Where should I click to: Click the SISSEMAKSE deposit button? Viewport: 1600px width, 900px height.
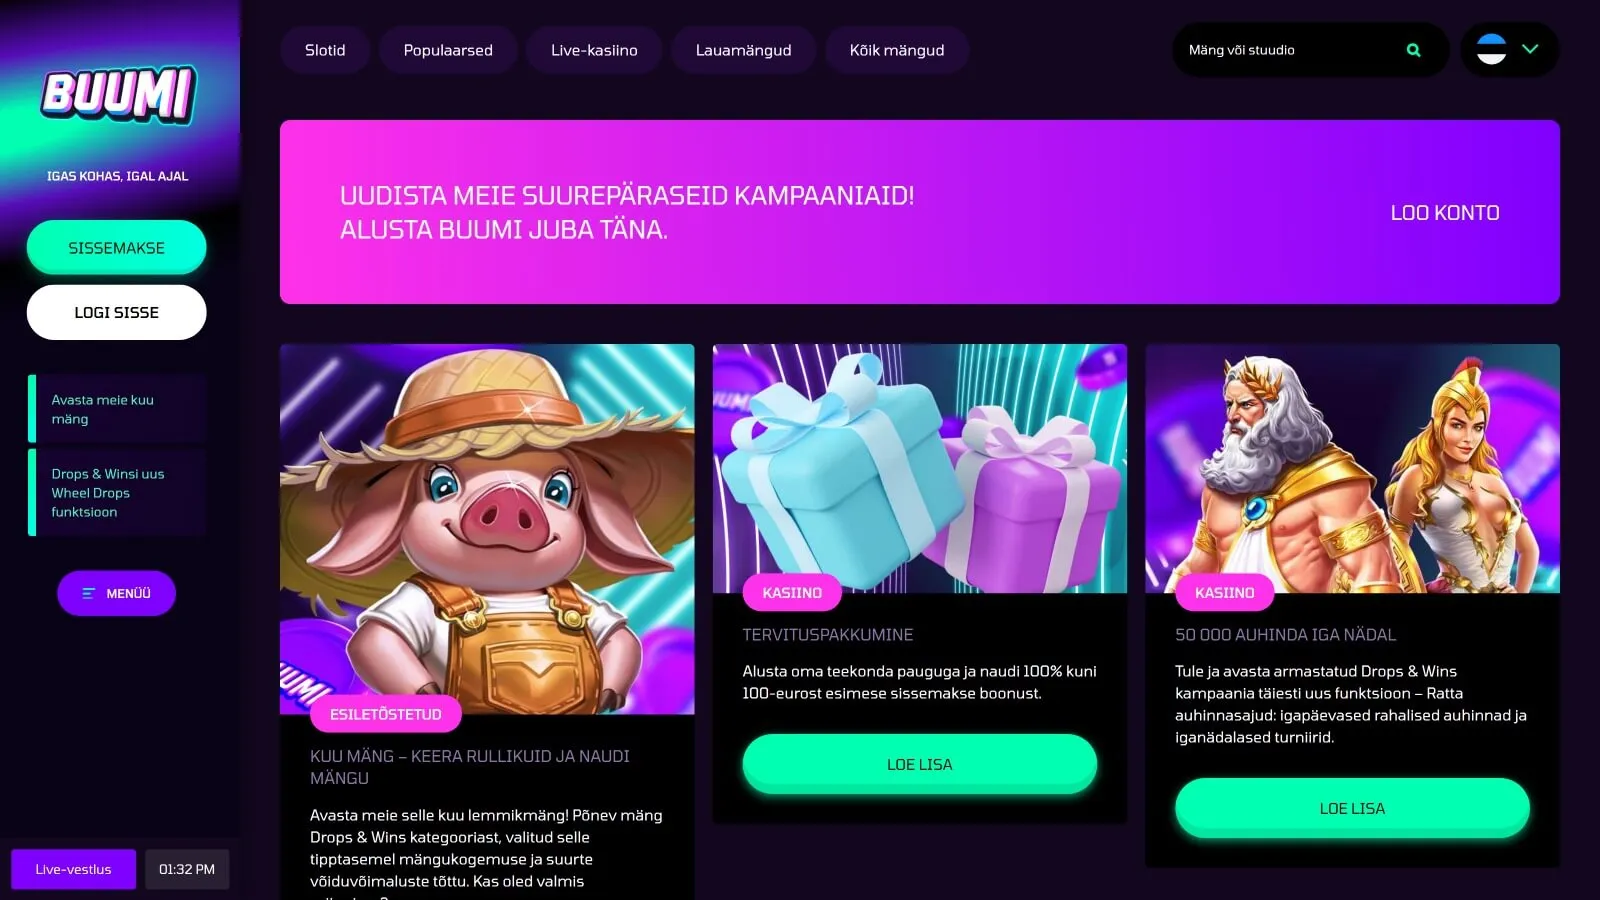[116, 248]
